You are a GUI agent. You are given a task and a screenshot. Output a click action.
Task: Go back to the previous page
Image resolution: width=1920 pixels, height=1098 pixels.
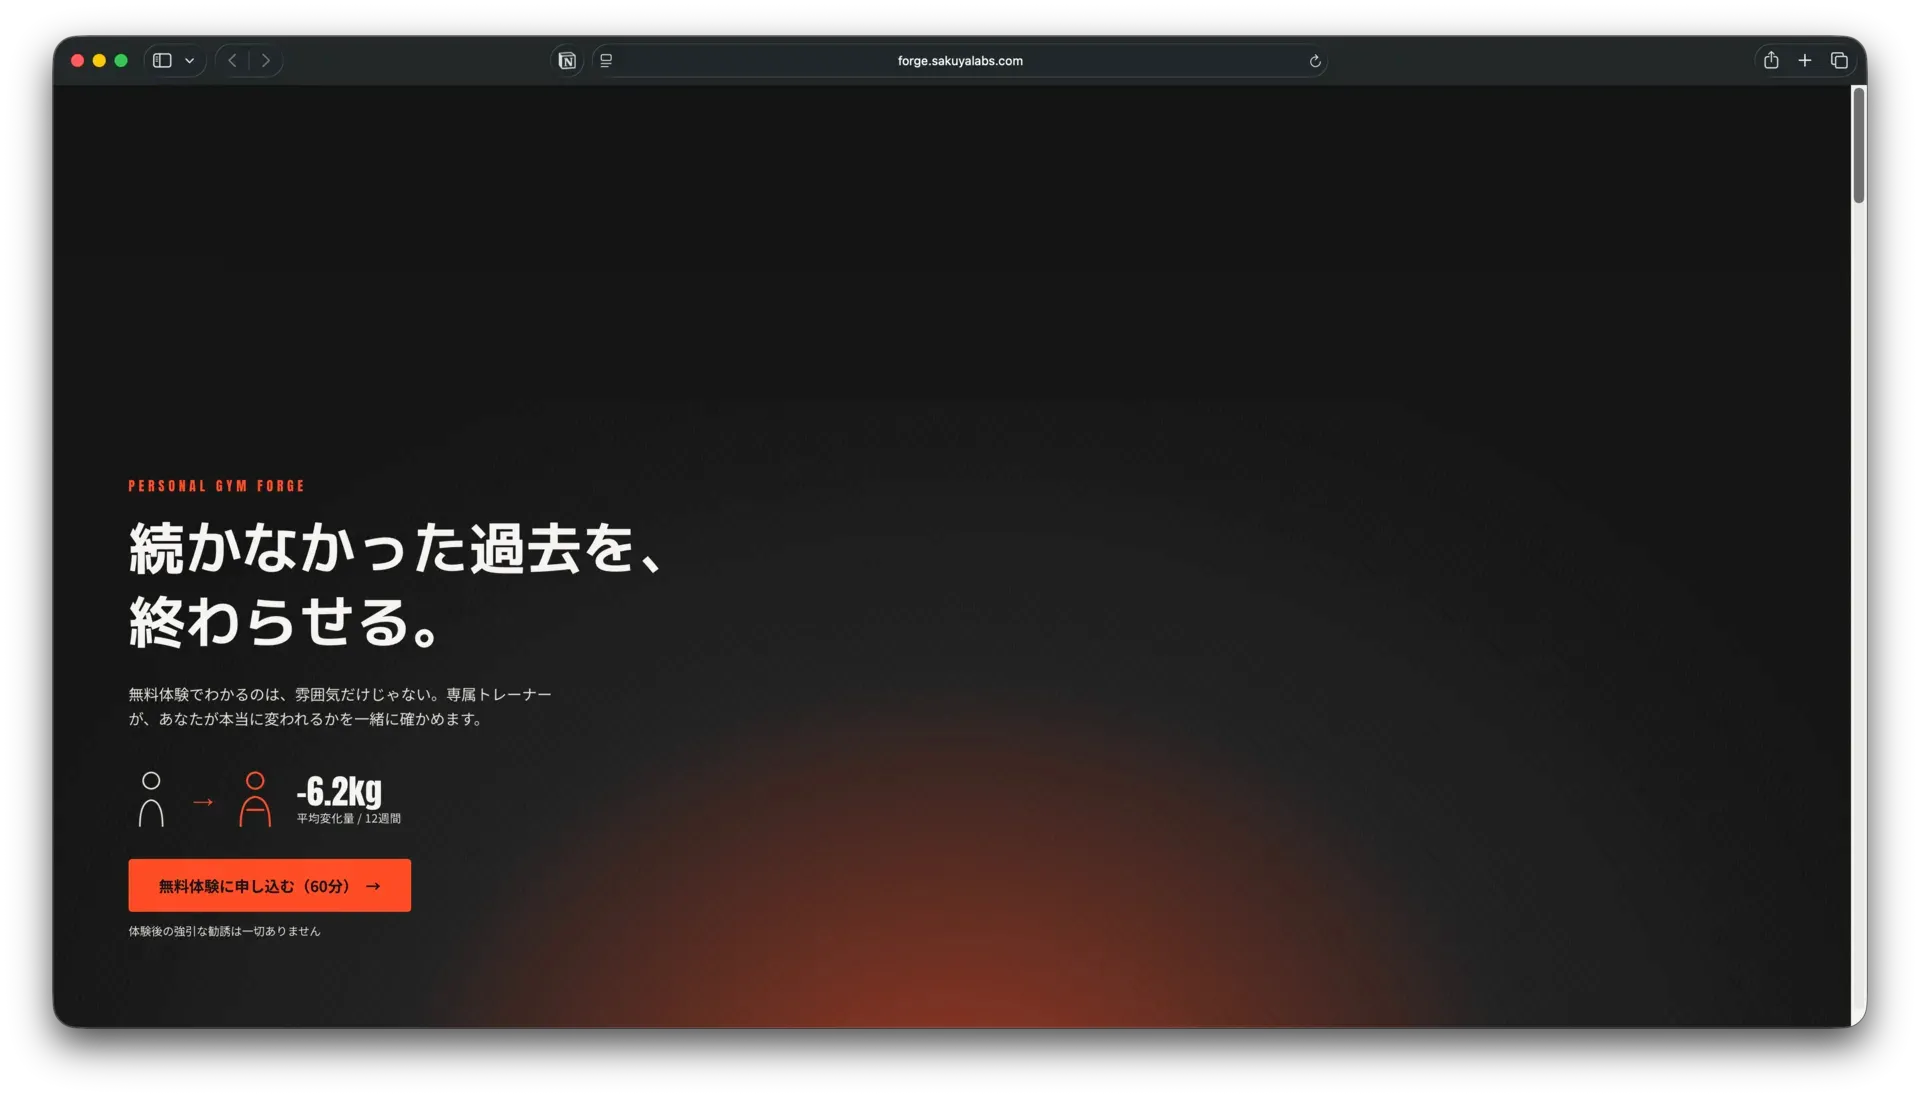pyautogui.click(x=232, y=61)
